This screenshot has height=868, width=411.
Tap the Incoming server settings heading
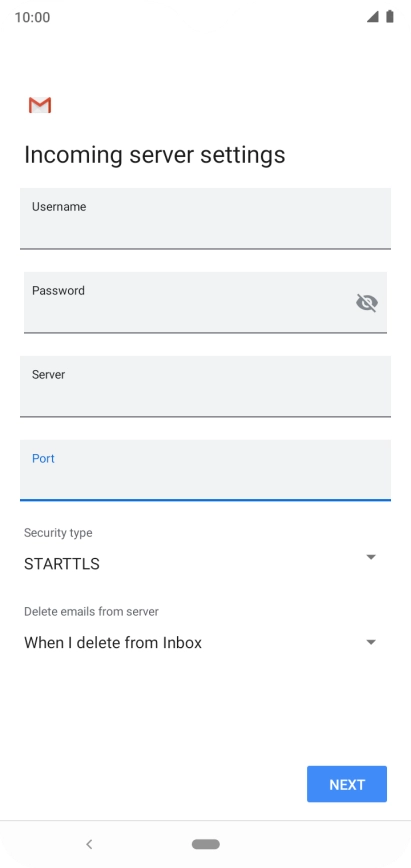tap(155, 154)
